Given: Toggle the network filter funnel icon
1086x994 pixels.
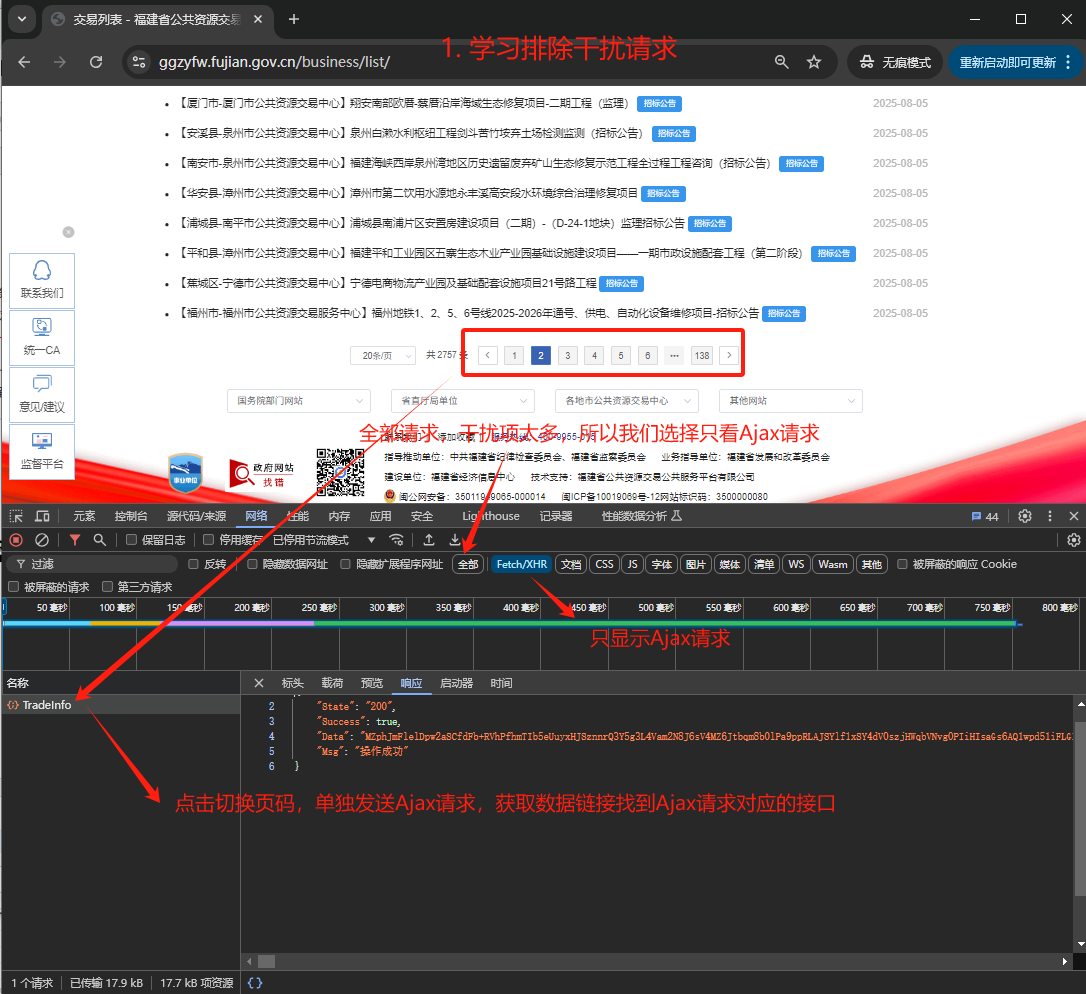Looking at the screenshot, I should pyautogui.click(x=75, y=540).
